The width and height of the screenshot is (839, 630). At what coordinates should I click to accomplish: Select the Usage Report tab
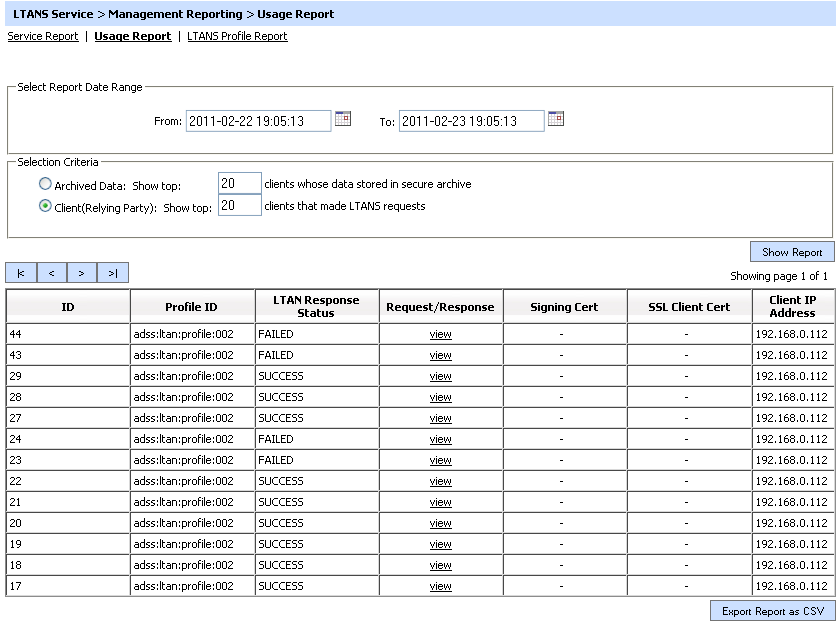132,36
